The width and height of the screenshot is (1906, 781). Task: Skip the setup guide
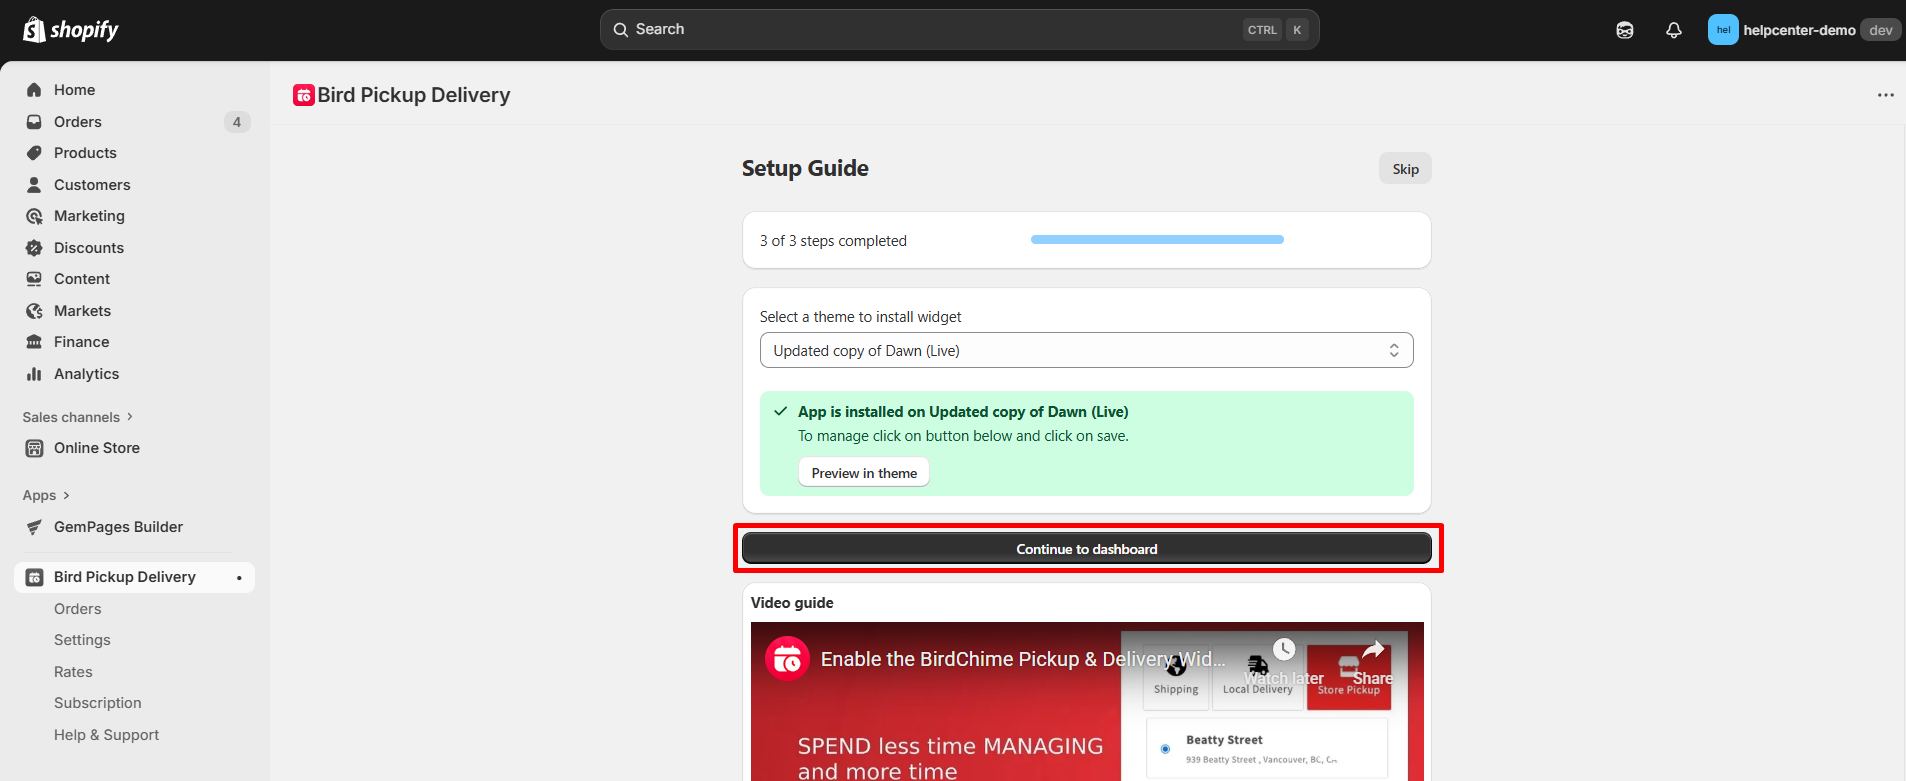1405,169
